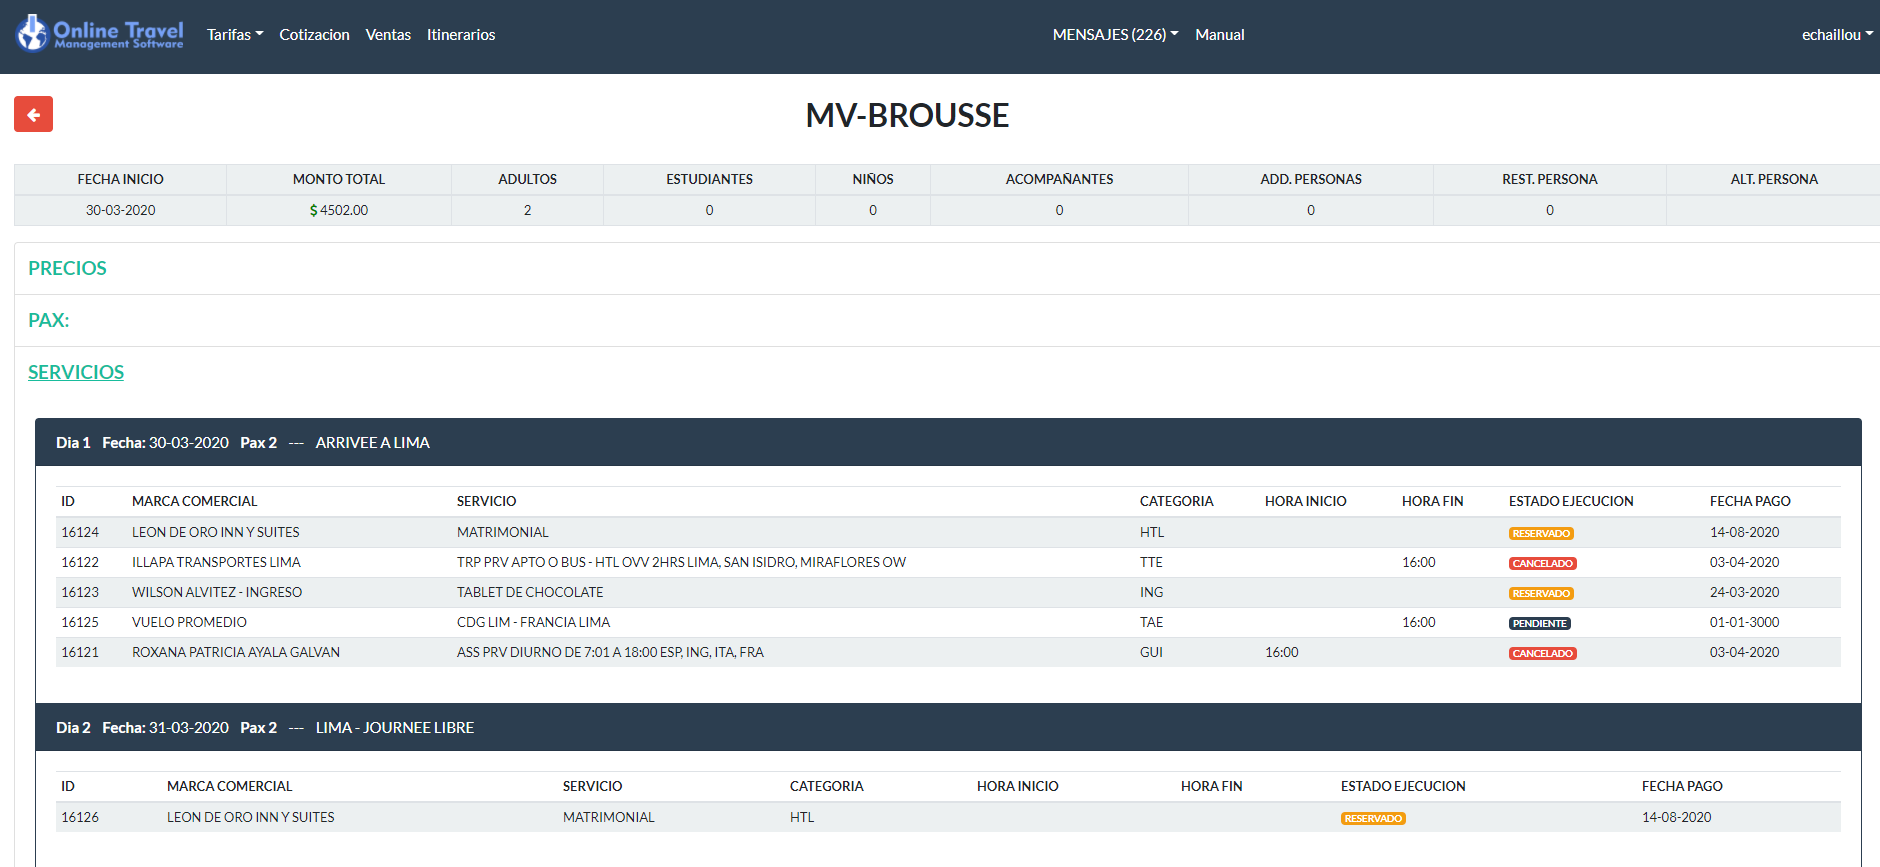Click the PENDIENTE badge for VUELO PROMEDIO
The width and height of the screenshot is (1880, 867).
click(1539, 623)
